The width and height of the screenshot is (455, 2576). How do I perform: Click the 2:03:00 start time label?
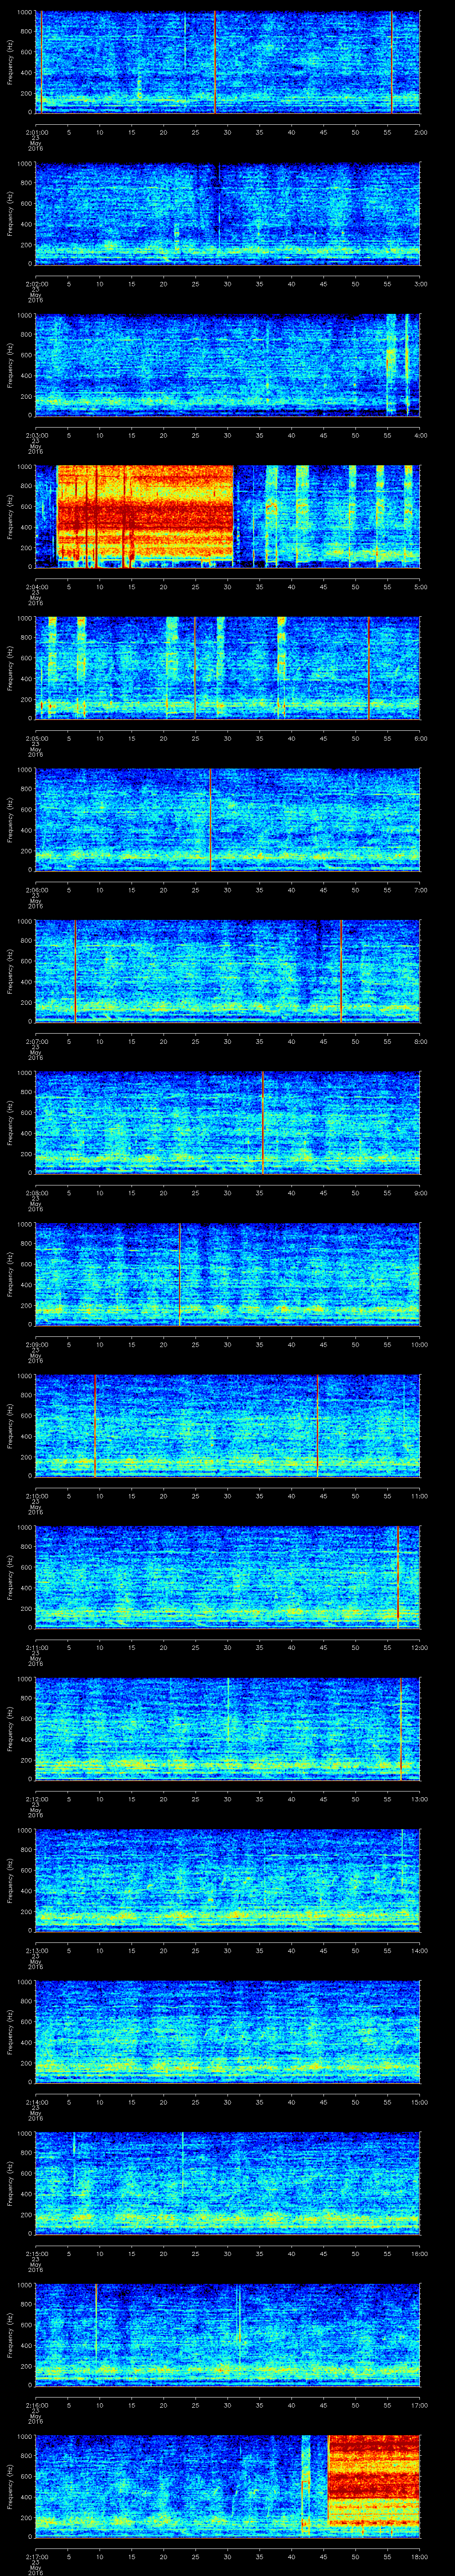pyautogui.click(x=36, y=436)
